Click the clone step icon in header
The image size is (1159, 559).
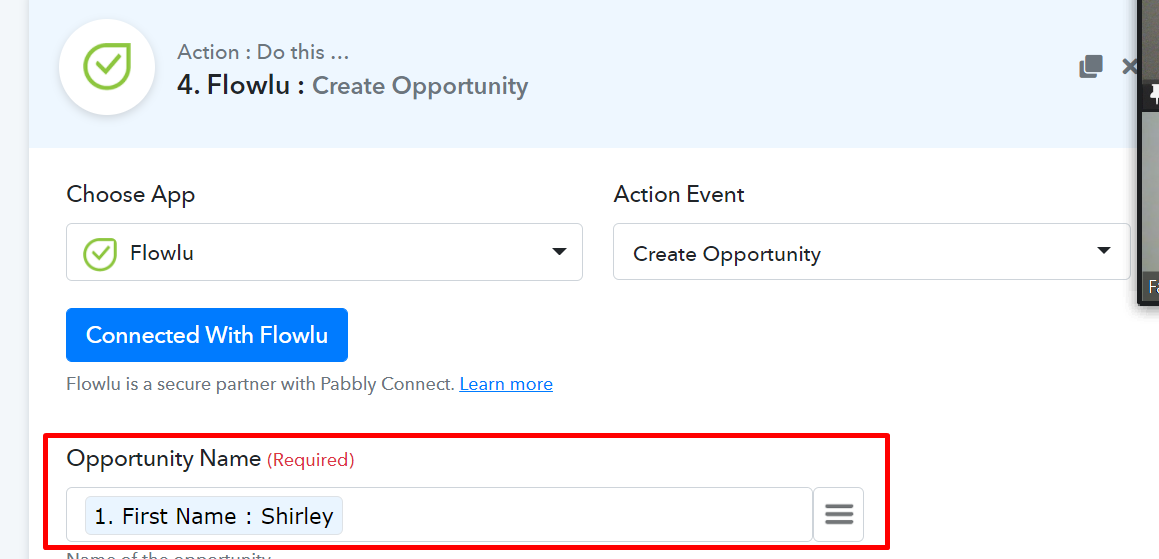pos(1091,67)
